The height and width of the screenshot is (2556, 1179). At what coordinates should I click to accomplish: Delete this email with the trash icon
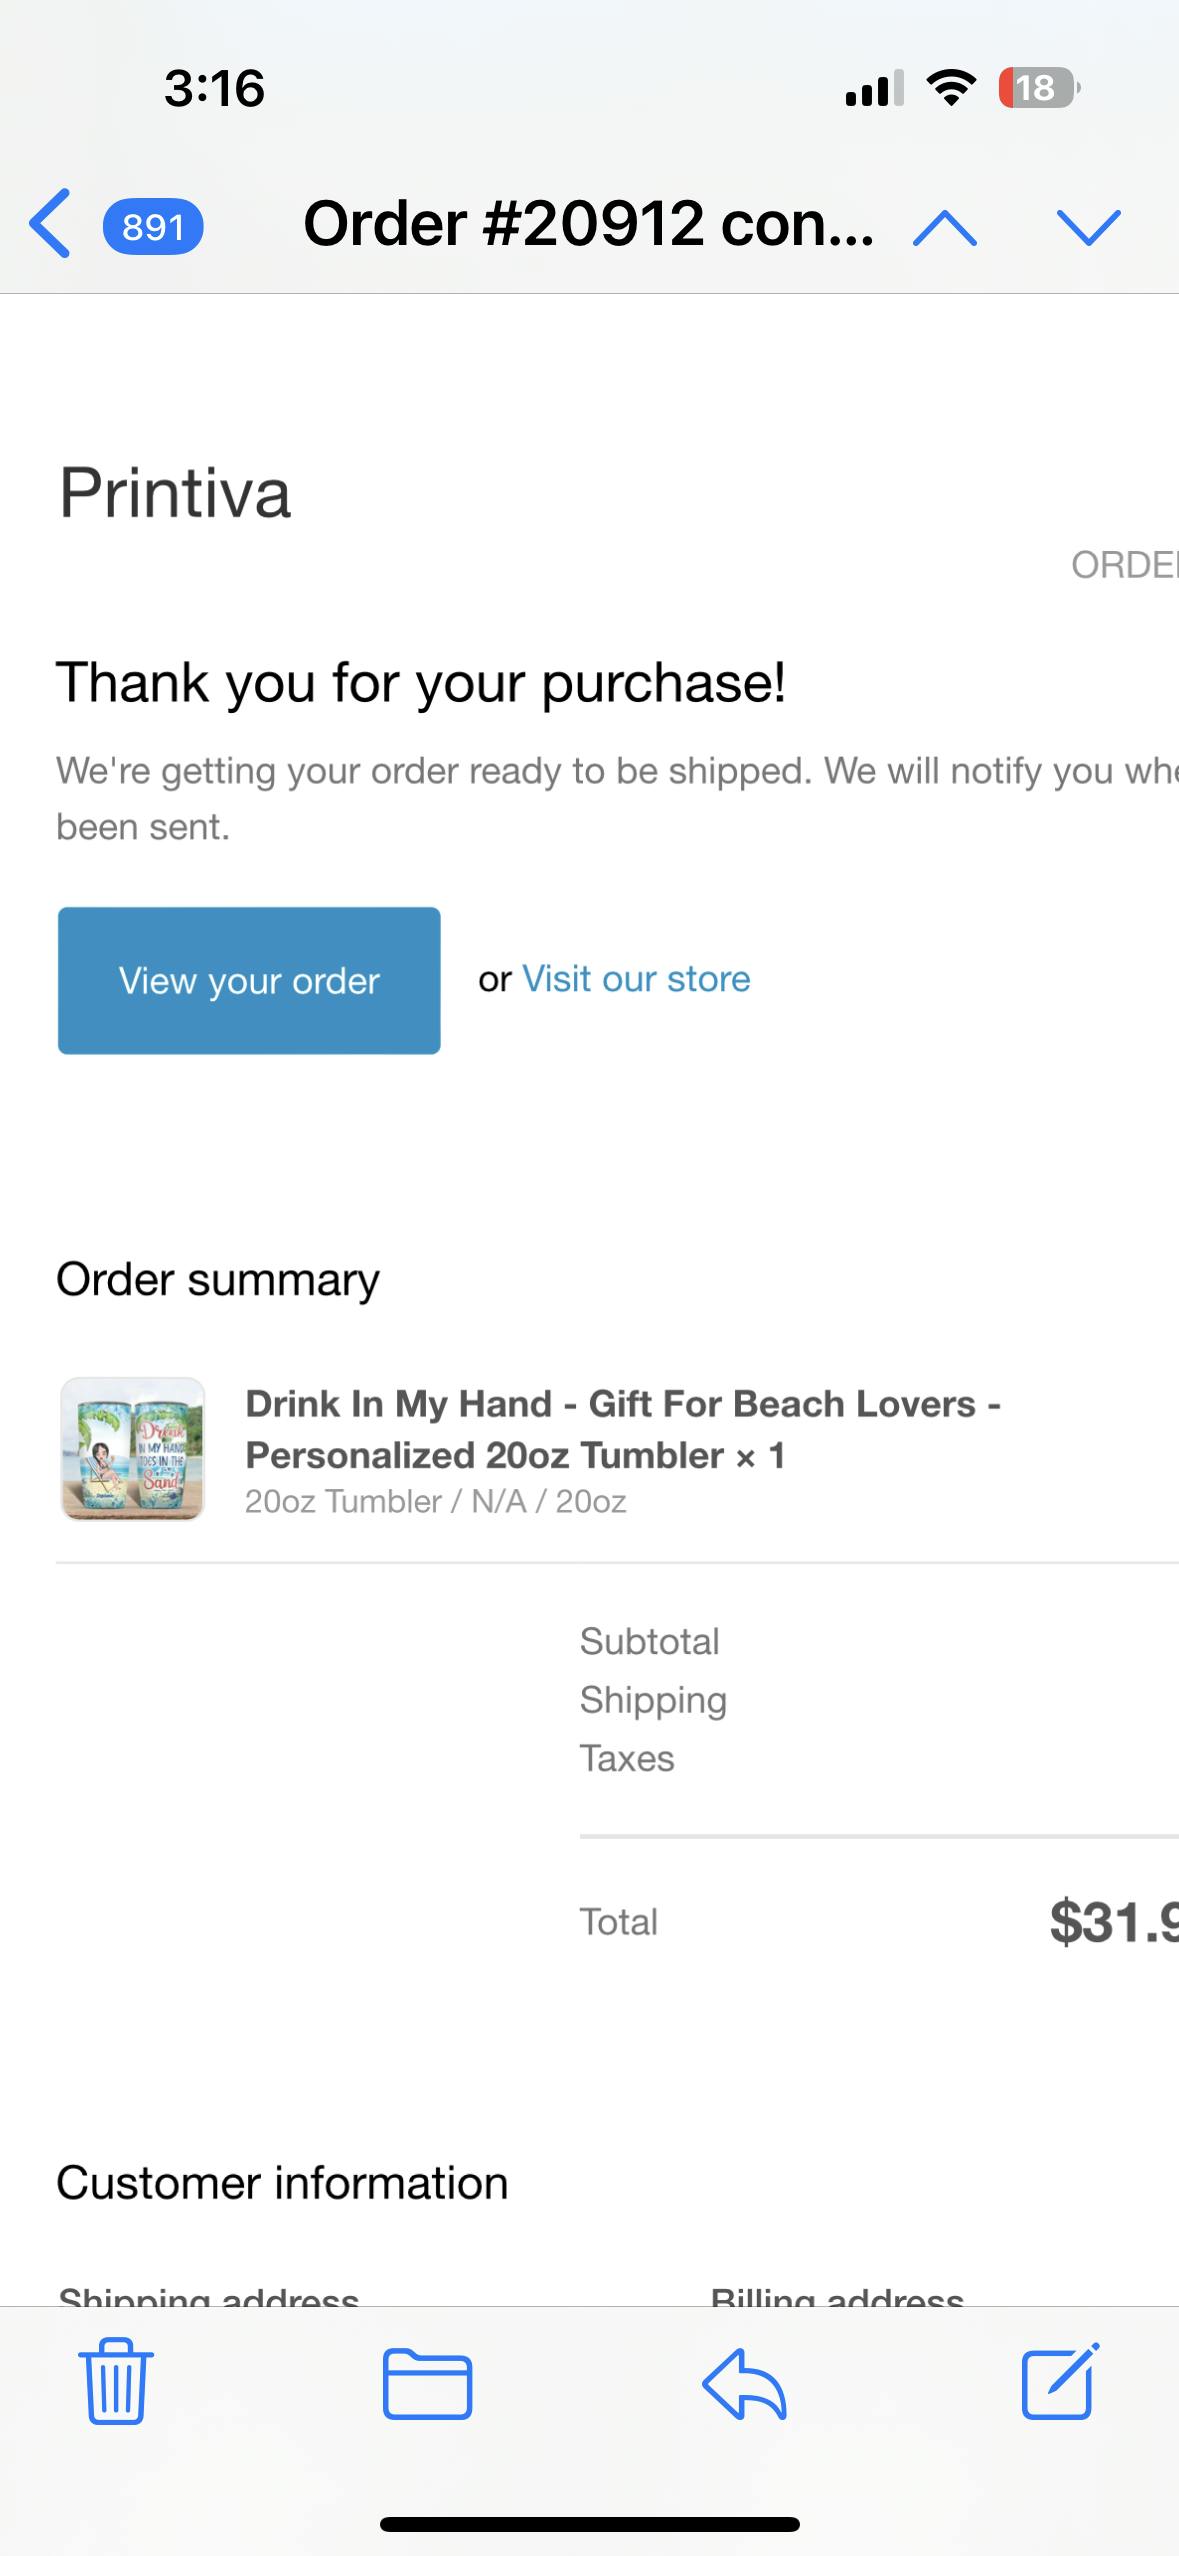coord(116,2381)
